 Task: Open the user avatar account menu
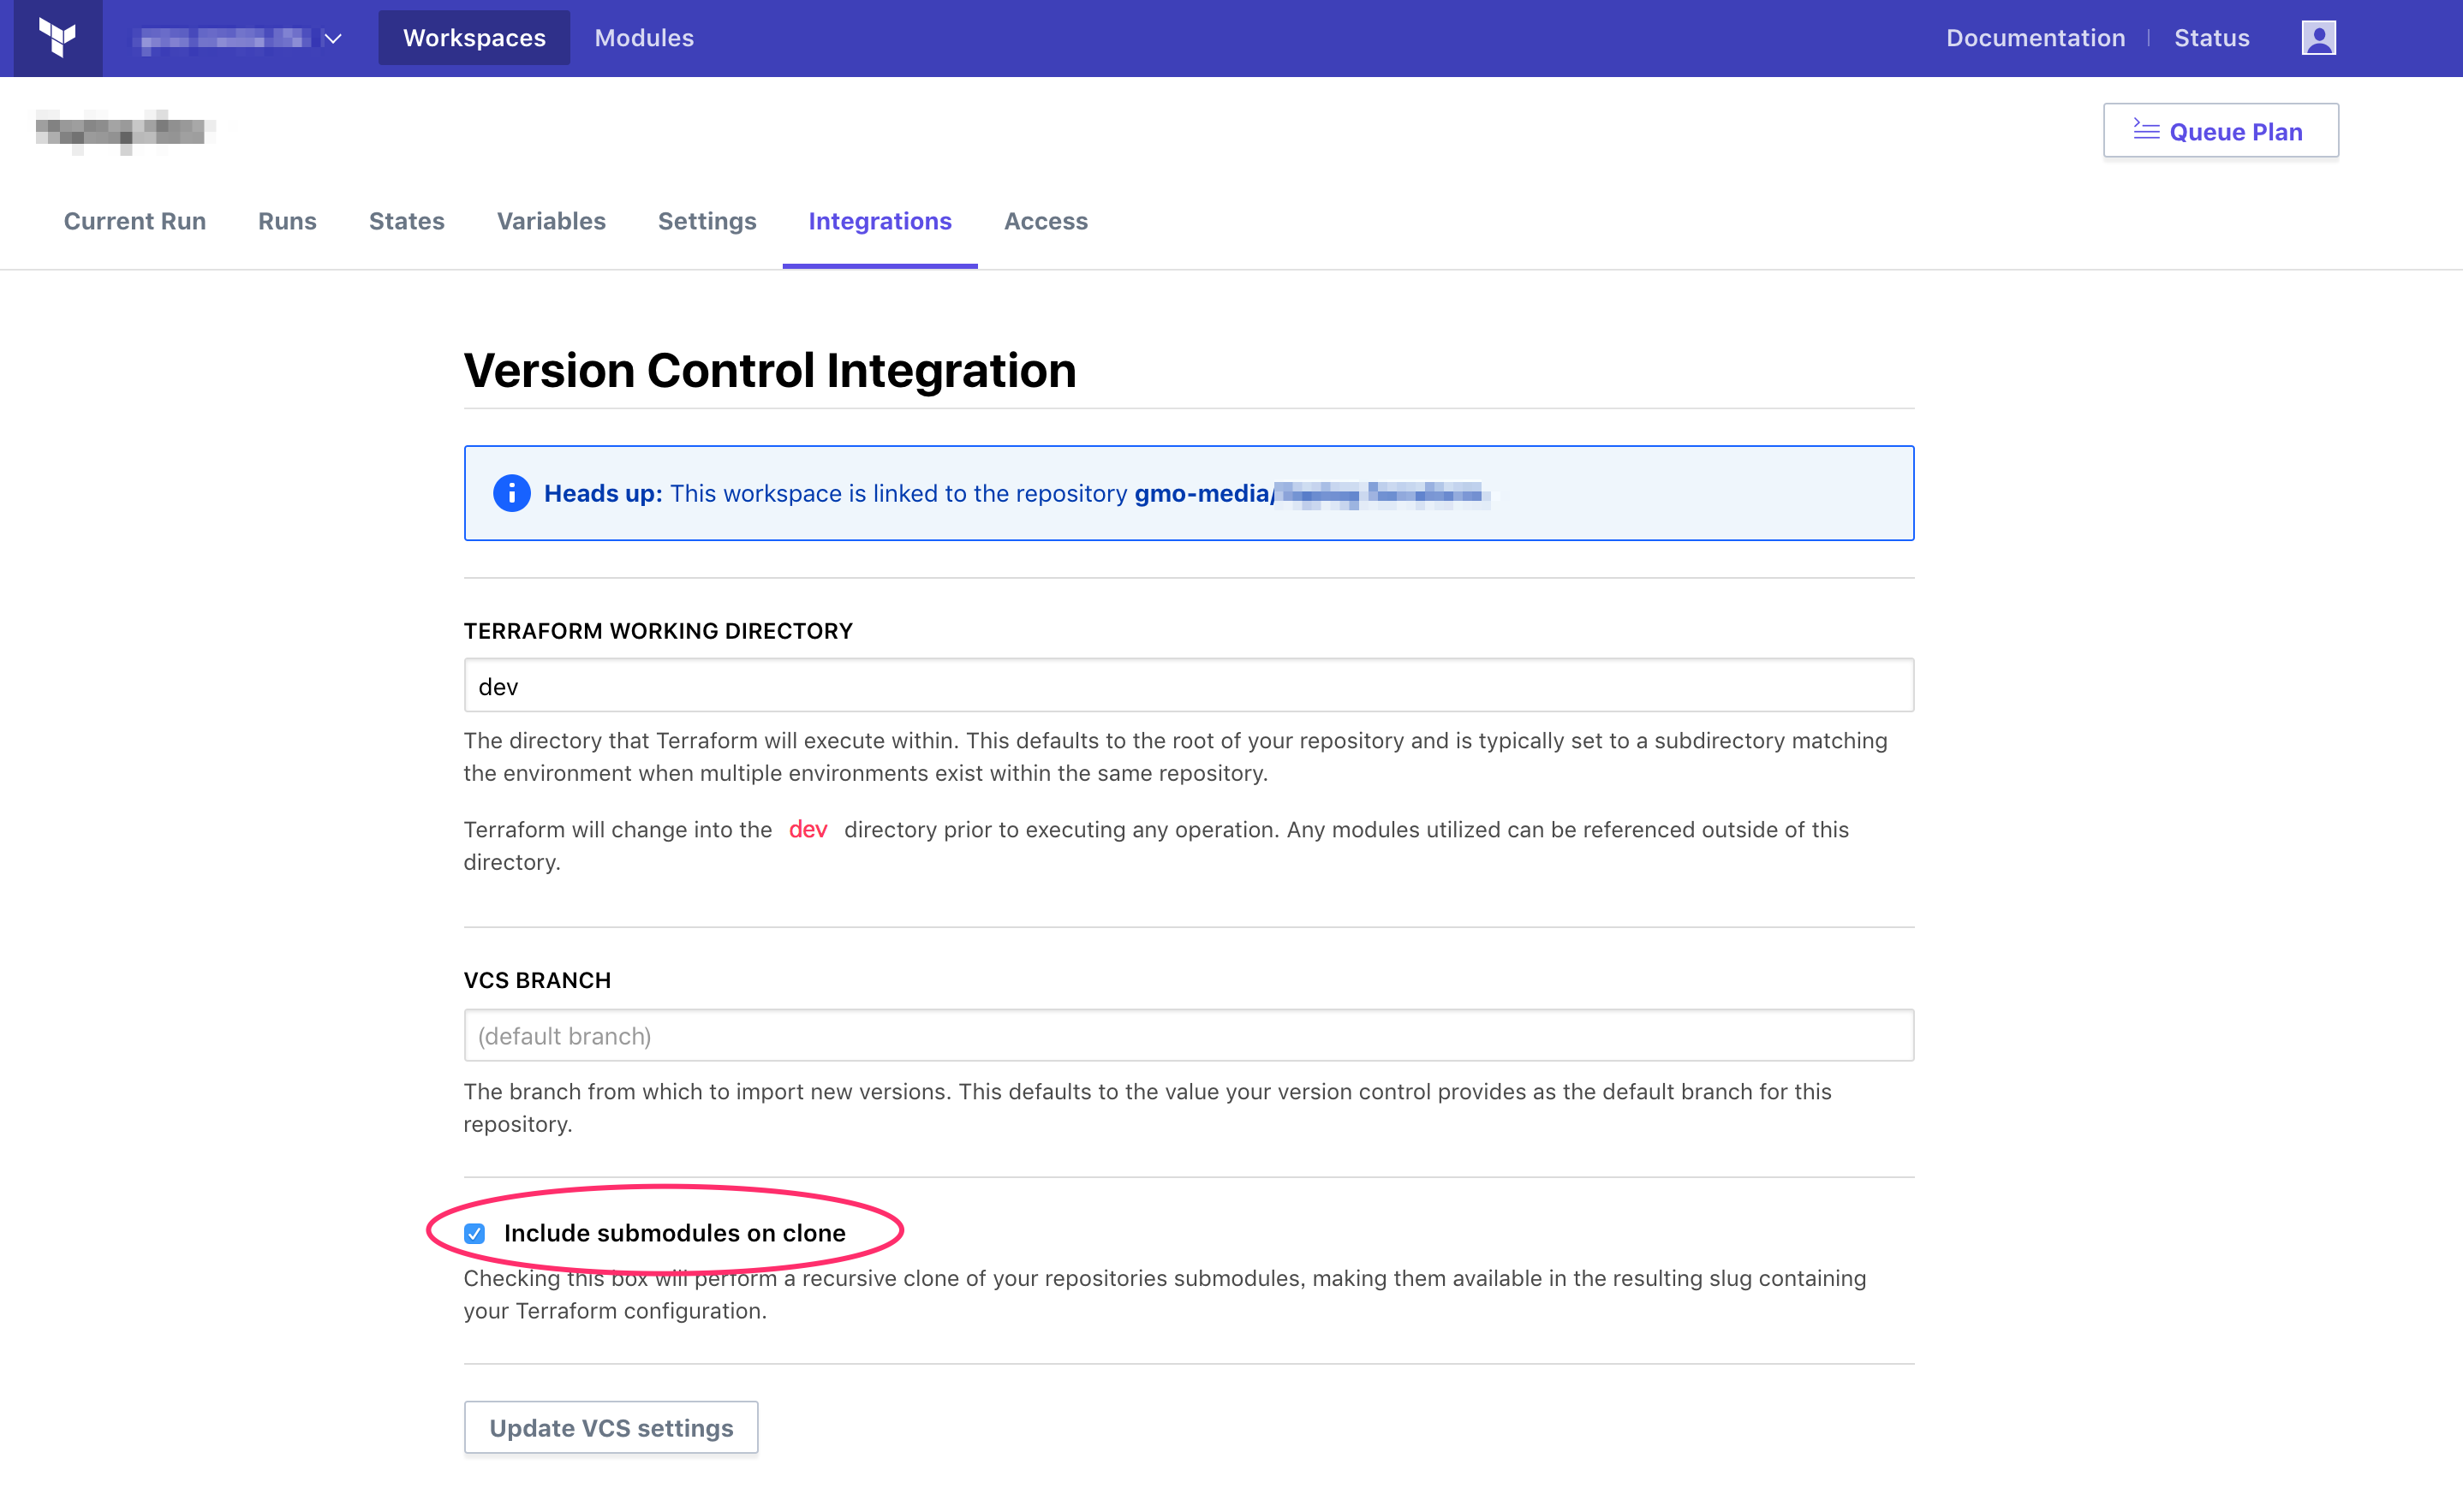2318,37
